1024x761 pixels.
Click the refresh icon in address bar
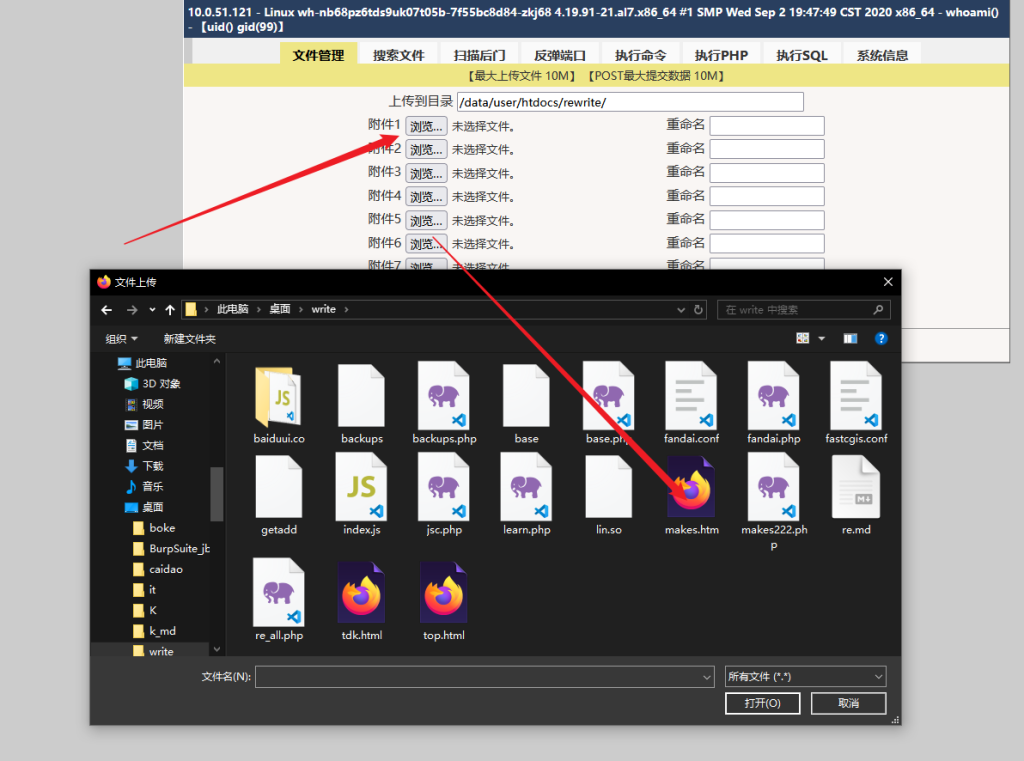pos(699,310)
